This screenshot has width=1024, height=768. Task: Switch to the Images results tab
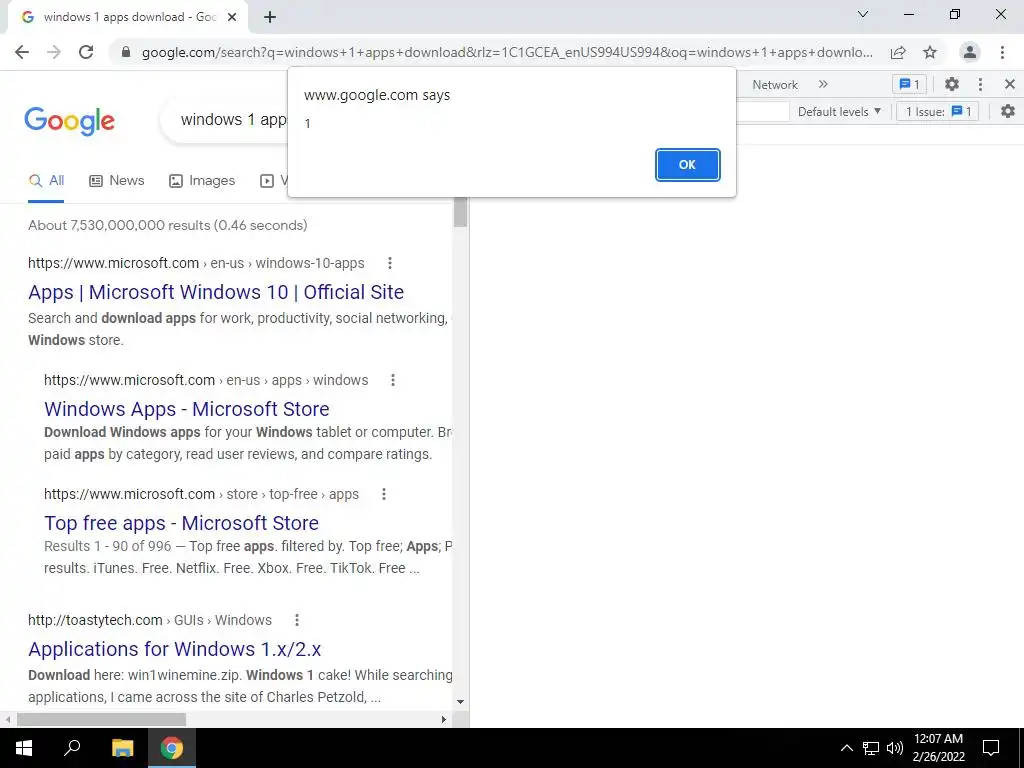click(x=202, y=181)
